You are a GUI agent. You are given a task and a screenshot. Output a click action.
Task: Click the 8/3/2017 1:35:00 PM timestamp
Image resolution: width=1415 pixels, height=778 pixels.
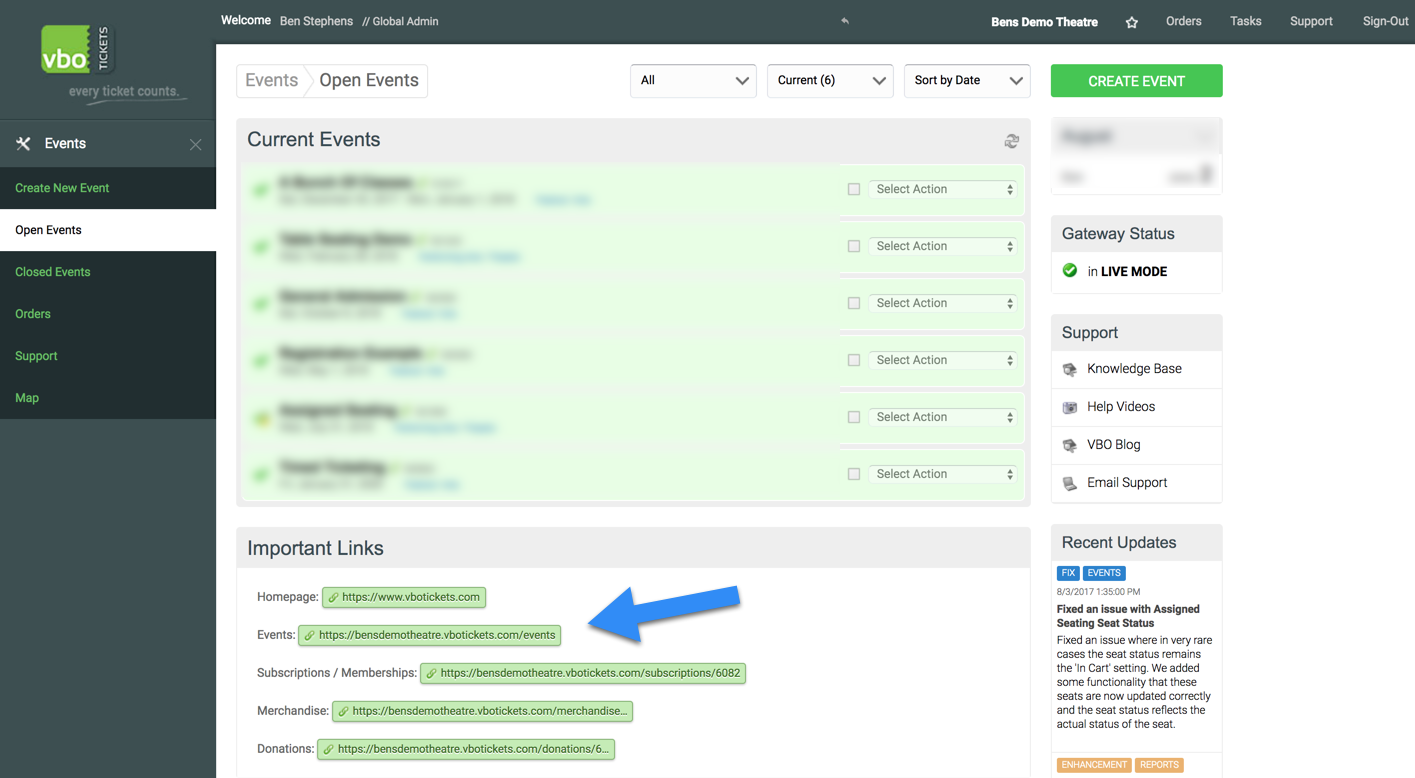(1098, 592)
